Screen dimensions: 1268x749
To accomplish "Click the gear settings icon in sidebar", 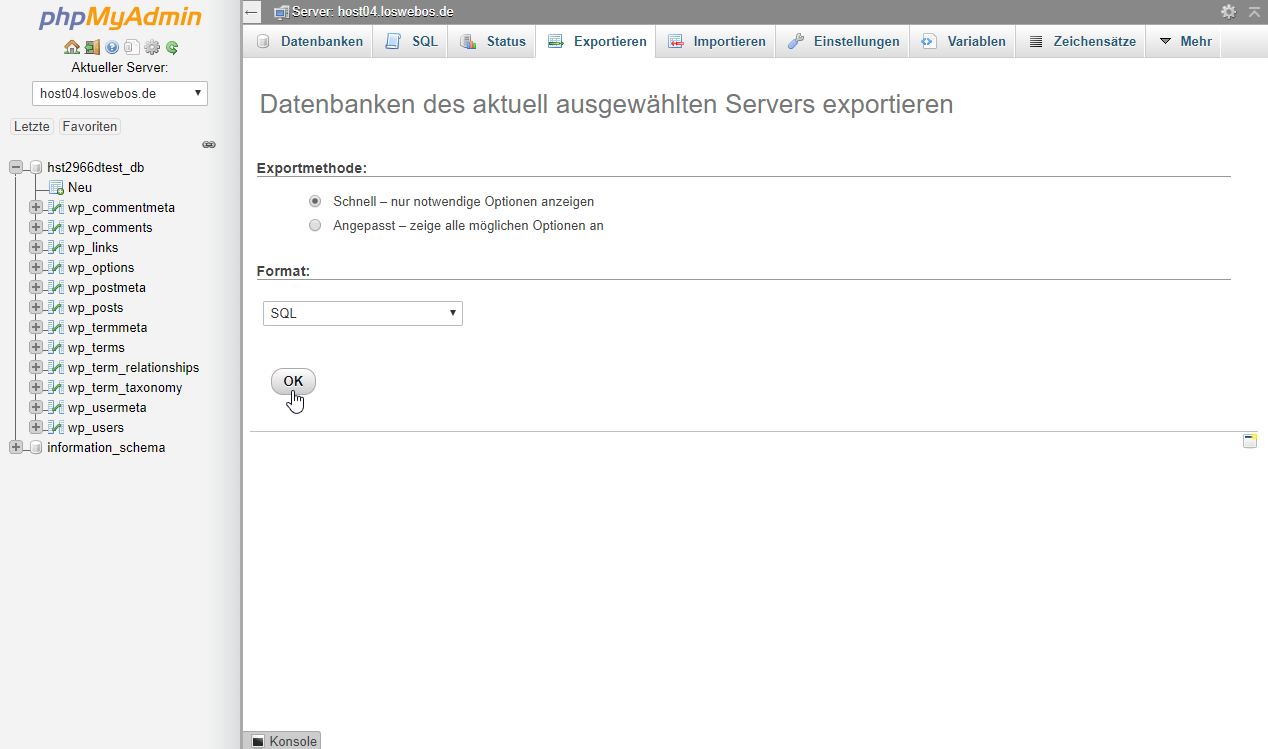I will 152,47.
